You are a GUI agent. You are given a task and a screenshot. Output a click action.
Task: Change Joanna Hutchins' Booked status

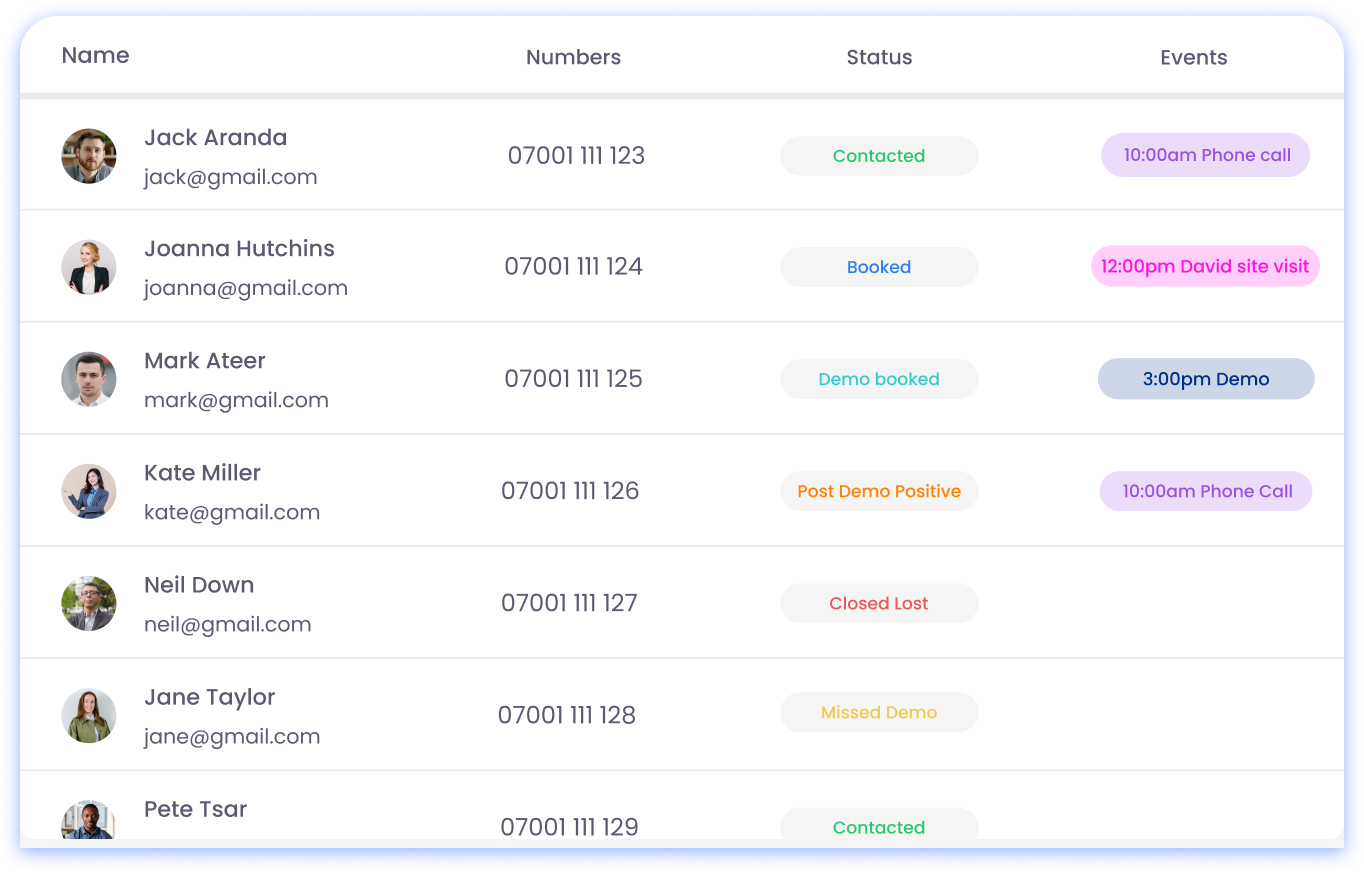(x=879, y=267)
